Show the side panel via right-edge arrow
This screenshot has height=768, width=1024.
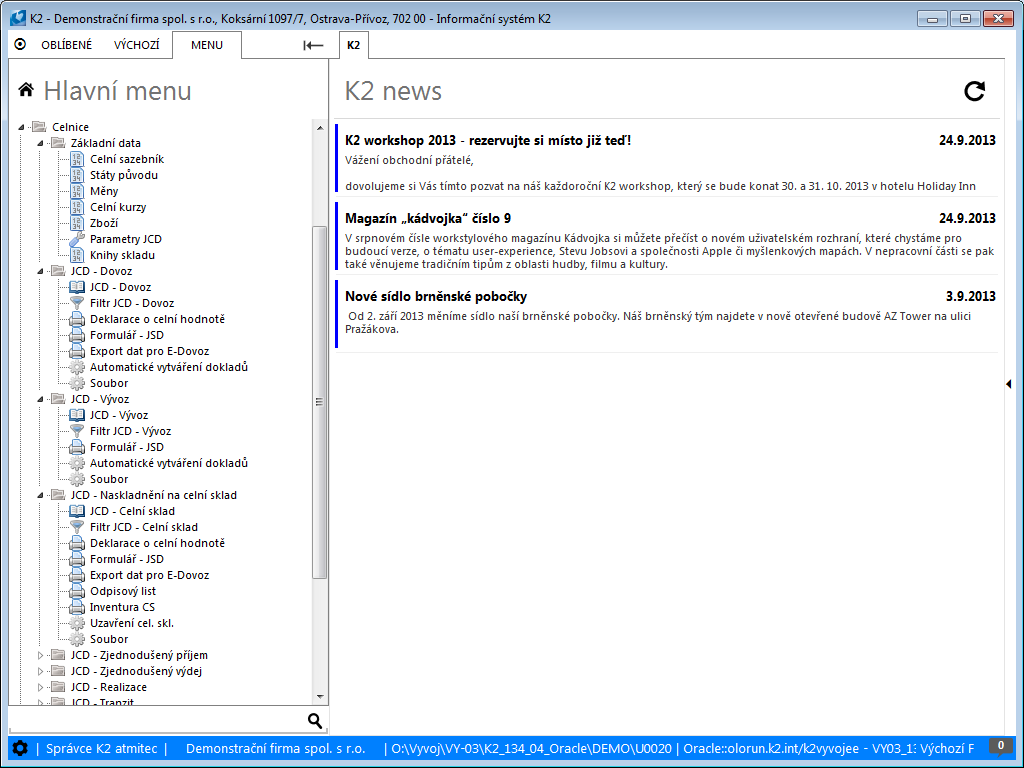(x=1008, y=384)
